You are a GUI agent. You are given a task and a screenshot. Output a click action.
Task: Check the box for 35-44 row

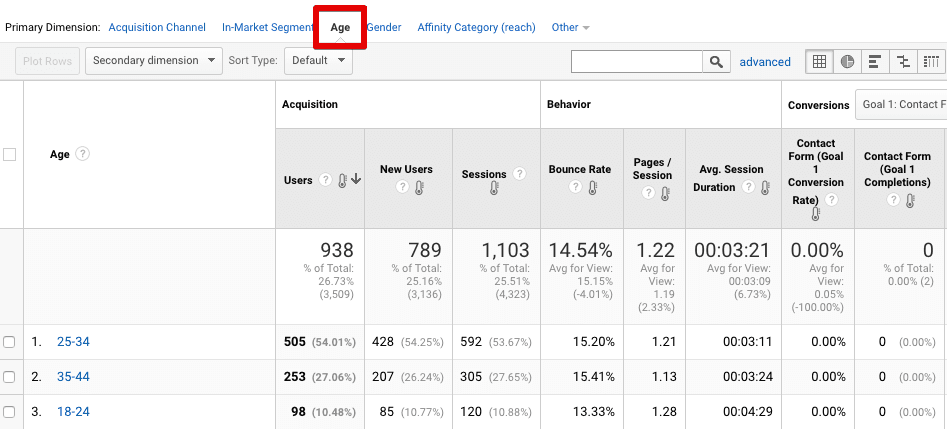coord(10,377)
